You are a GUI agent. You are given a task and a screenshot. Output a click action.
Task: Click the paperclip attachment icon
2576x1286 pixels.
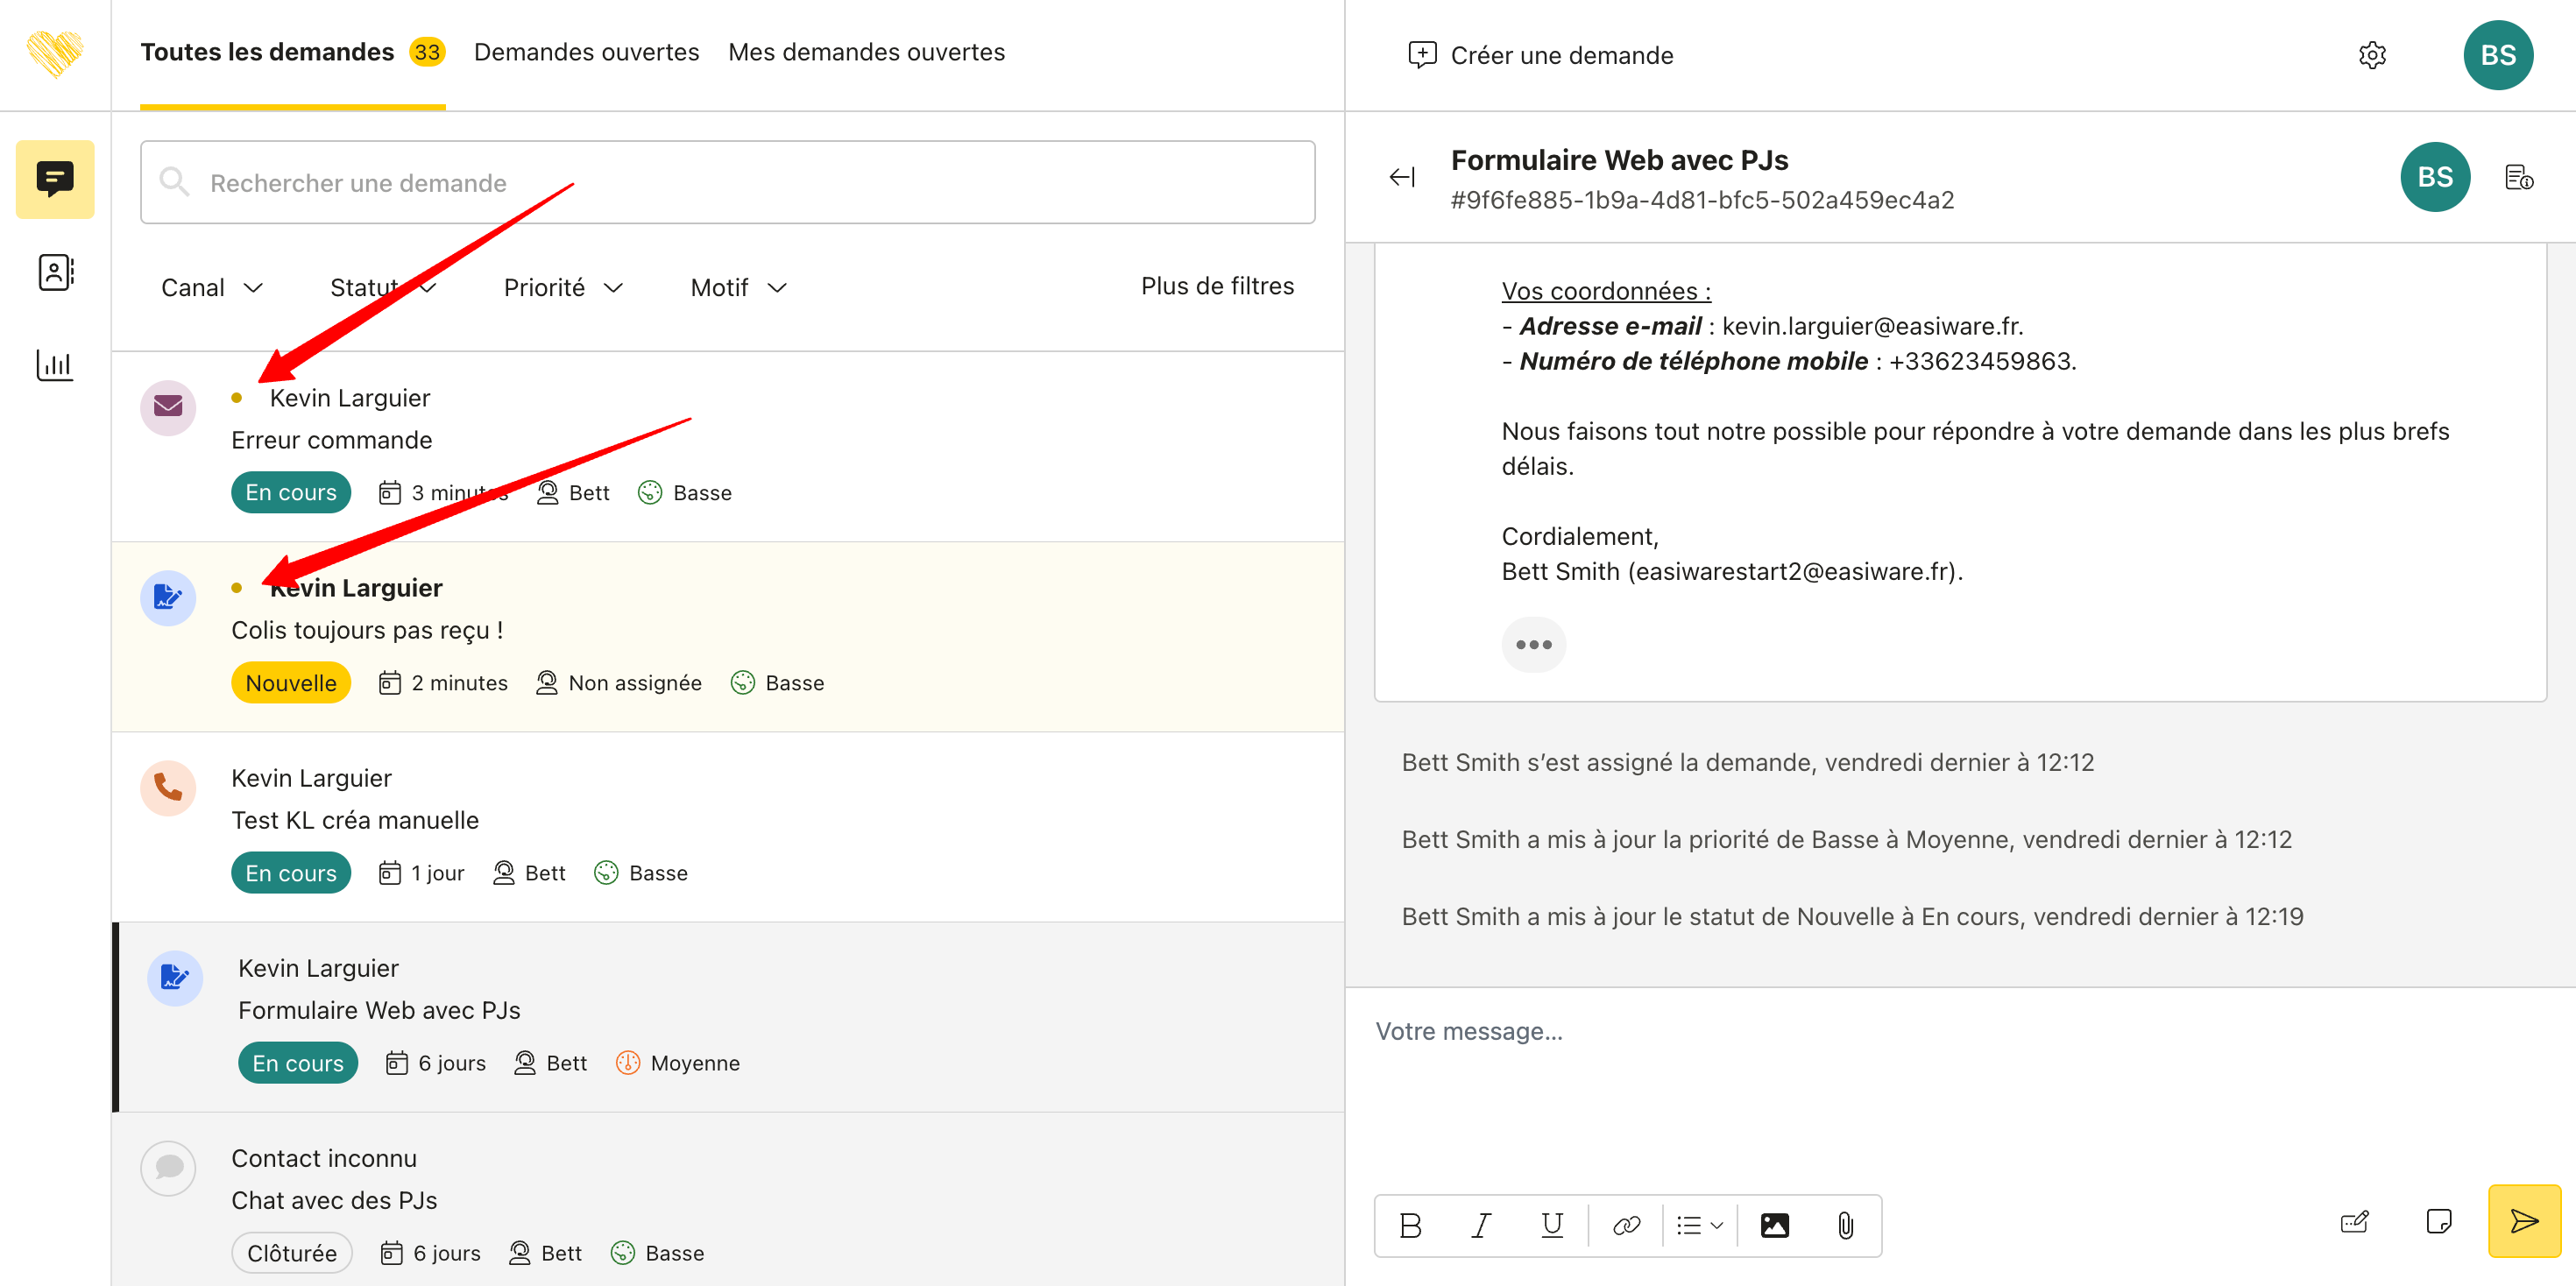click(x=1845, y=1225)
